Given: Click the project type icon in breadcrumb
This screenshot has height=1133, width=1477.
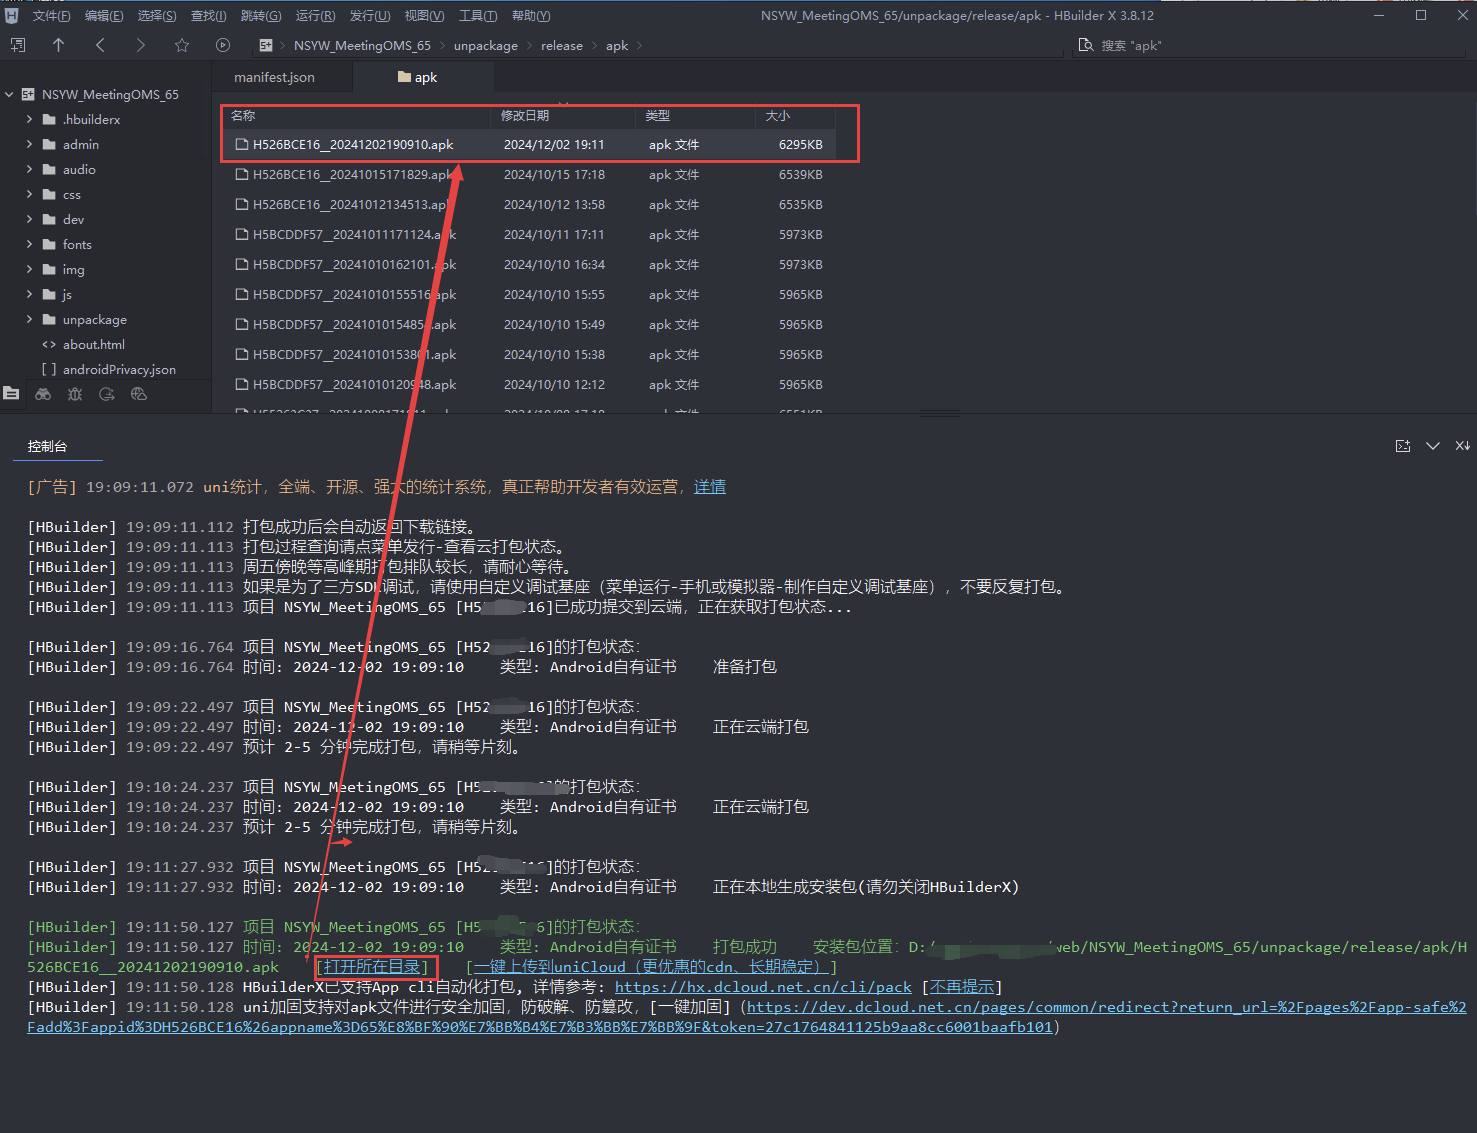Looking at the screenshot, I should (266, 45).
